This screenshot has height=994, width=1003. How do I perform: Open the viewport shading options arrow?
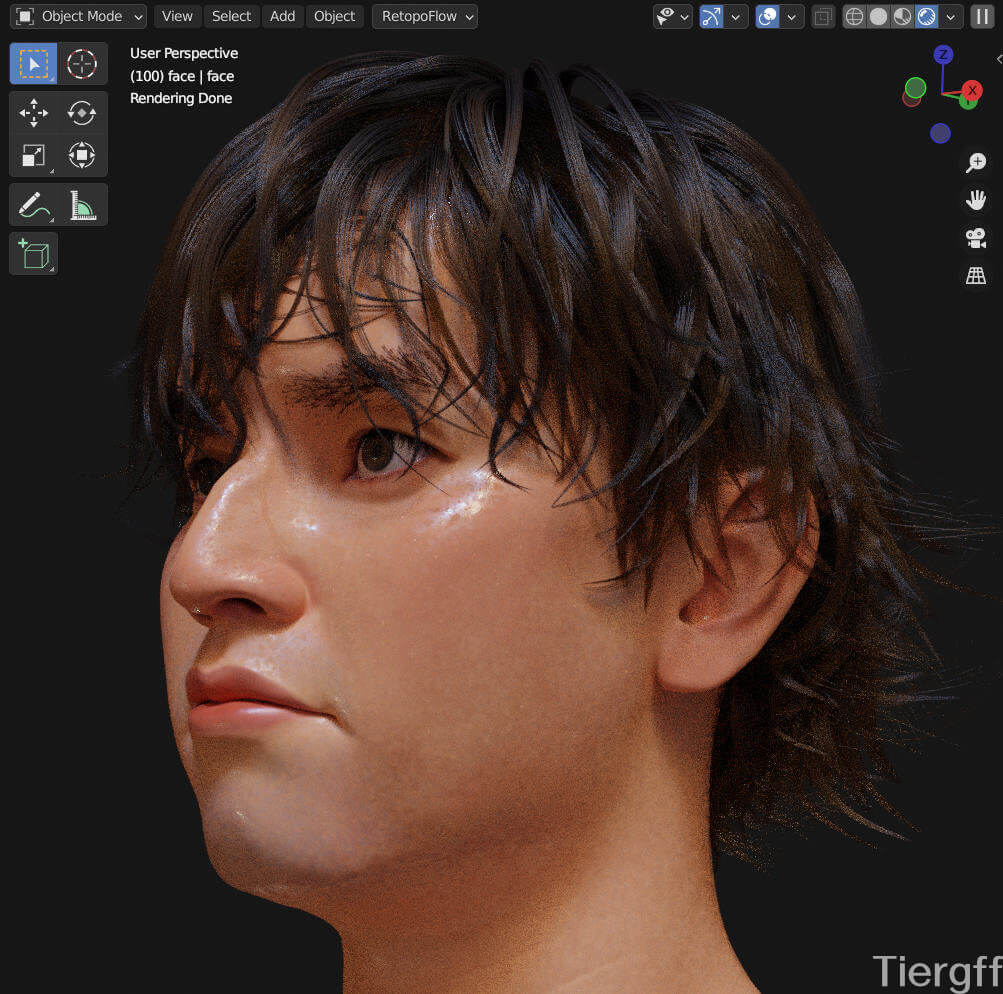point(950,17)
